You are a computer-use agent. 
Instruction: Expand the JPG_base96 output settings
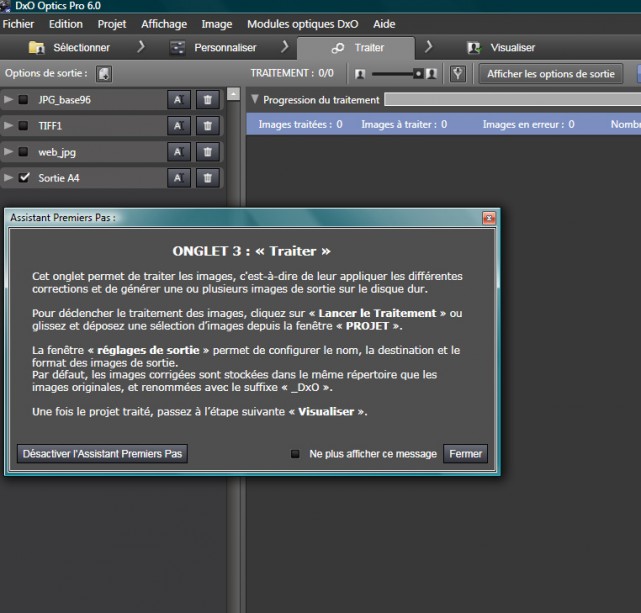coord(8,99)
